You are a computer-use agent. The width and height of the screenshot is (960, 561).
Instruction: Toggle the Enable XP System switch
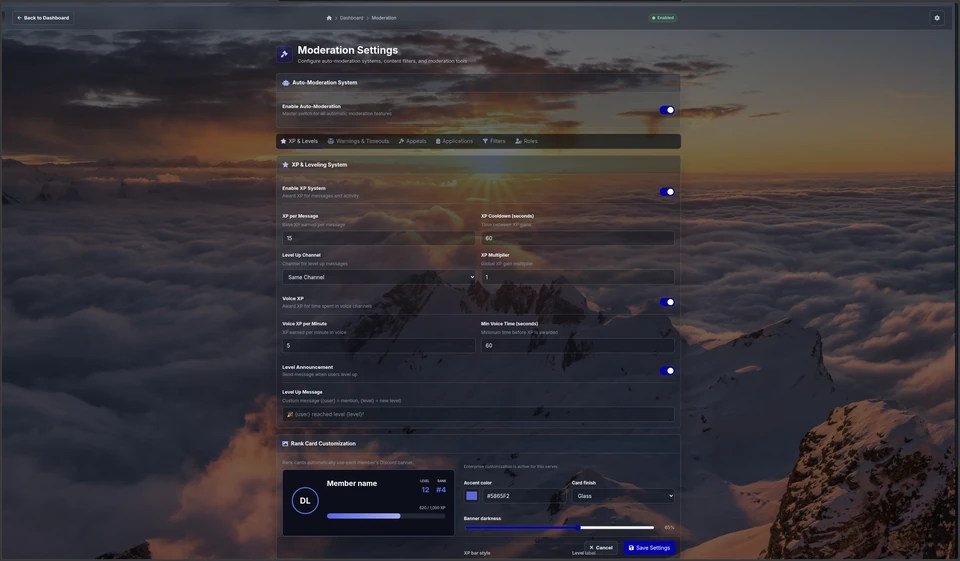(667, 192)
